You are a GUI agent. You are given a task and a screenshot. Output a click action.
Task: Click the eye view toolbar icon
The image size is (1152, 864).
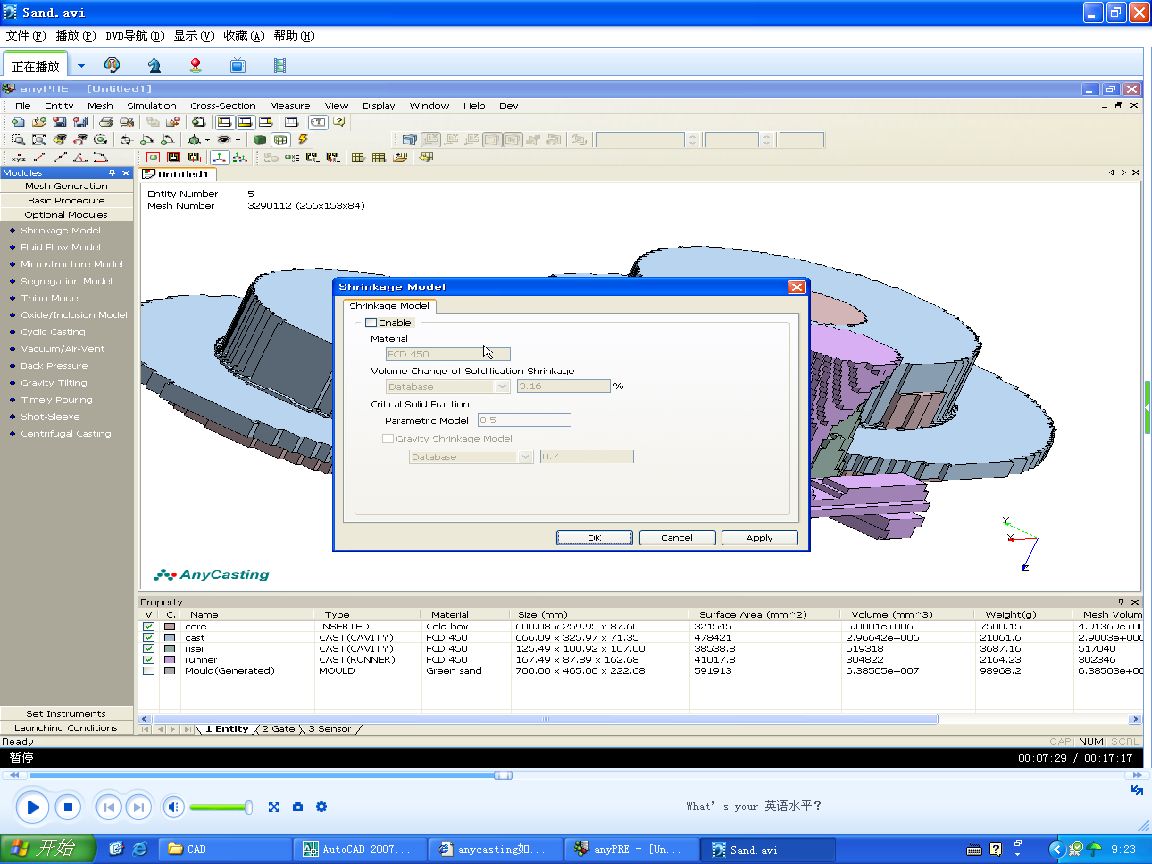pyautogui.click(x=224, y=140)
